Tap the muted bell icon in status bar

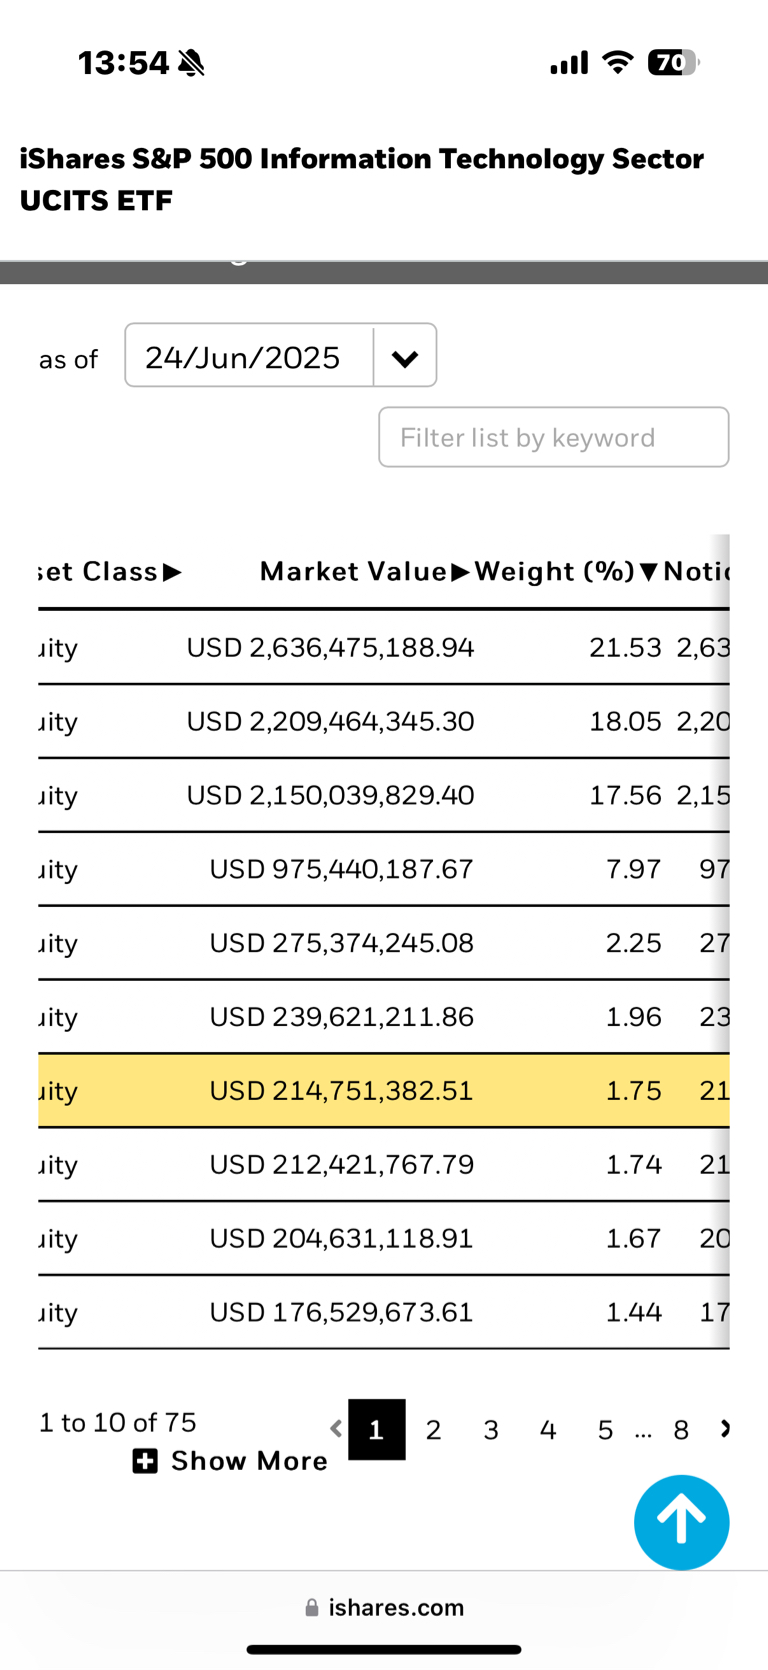tap(191, 63)
